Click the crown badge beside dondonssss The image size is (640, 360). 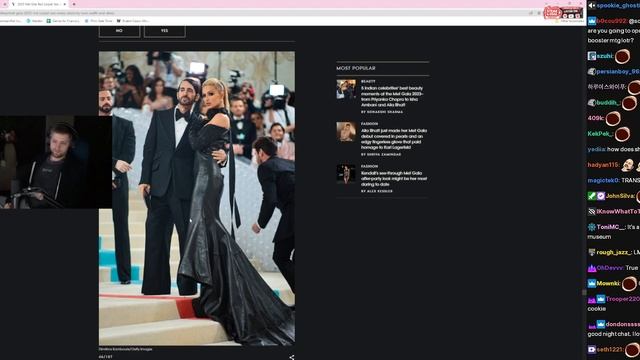pos(601,324)
